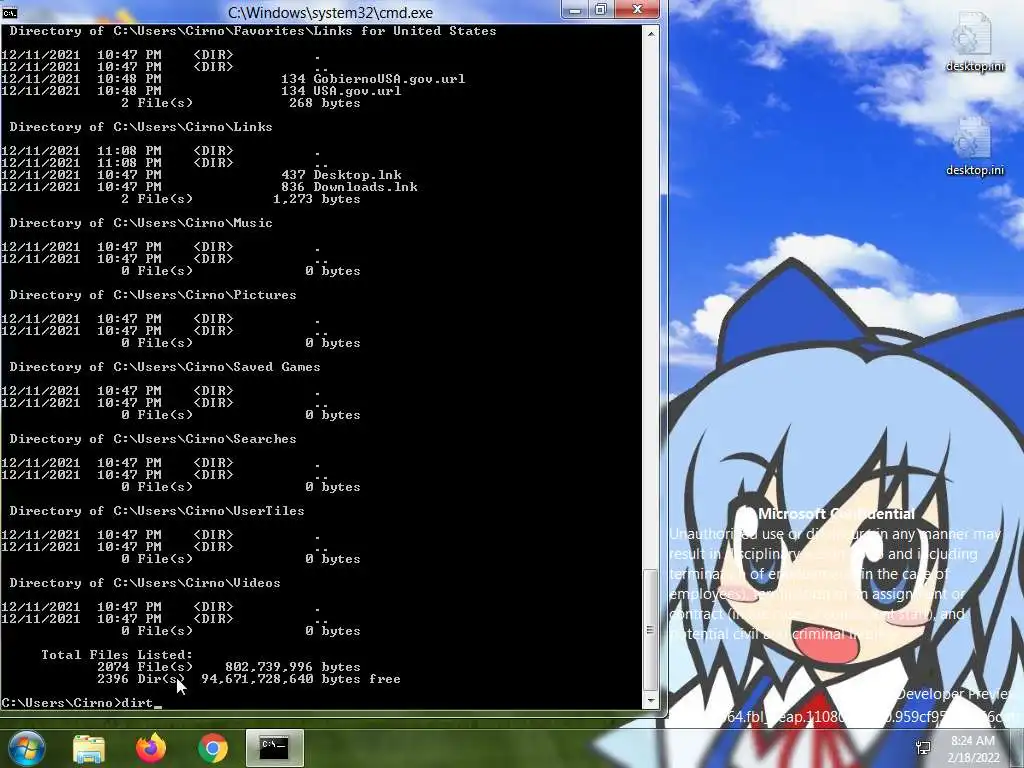Click the '268 bytes' total line
The width and height of the screenshot is (1024, 768).
325,103
